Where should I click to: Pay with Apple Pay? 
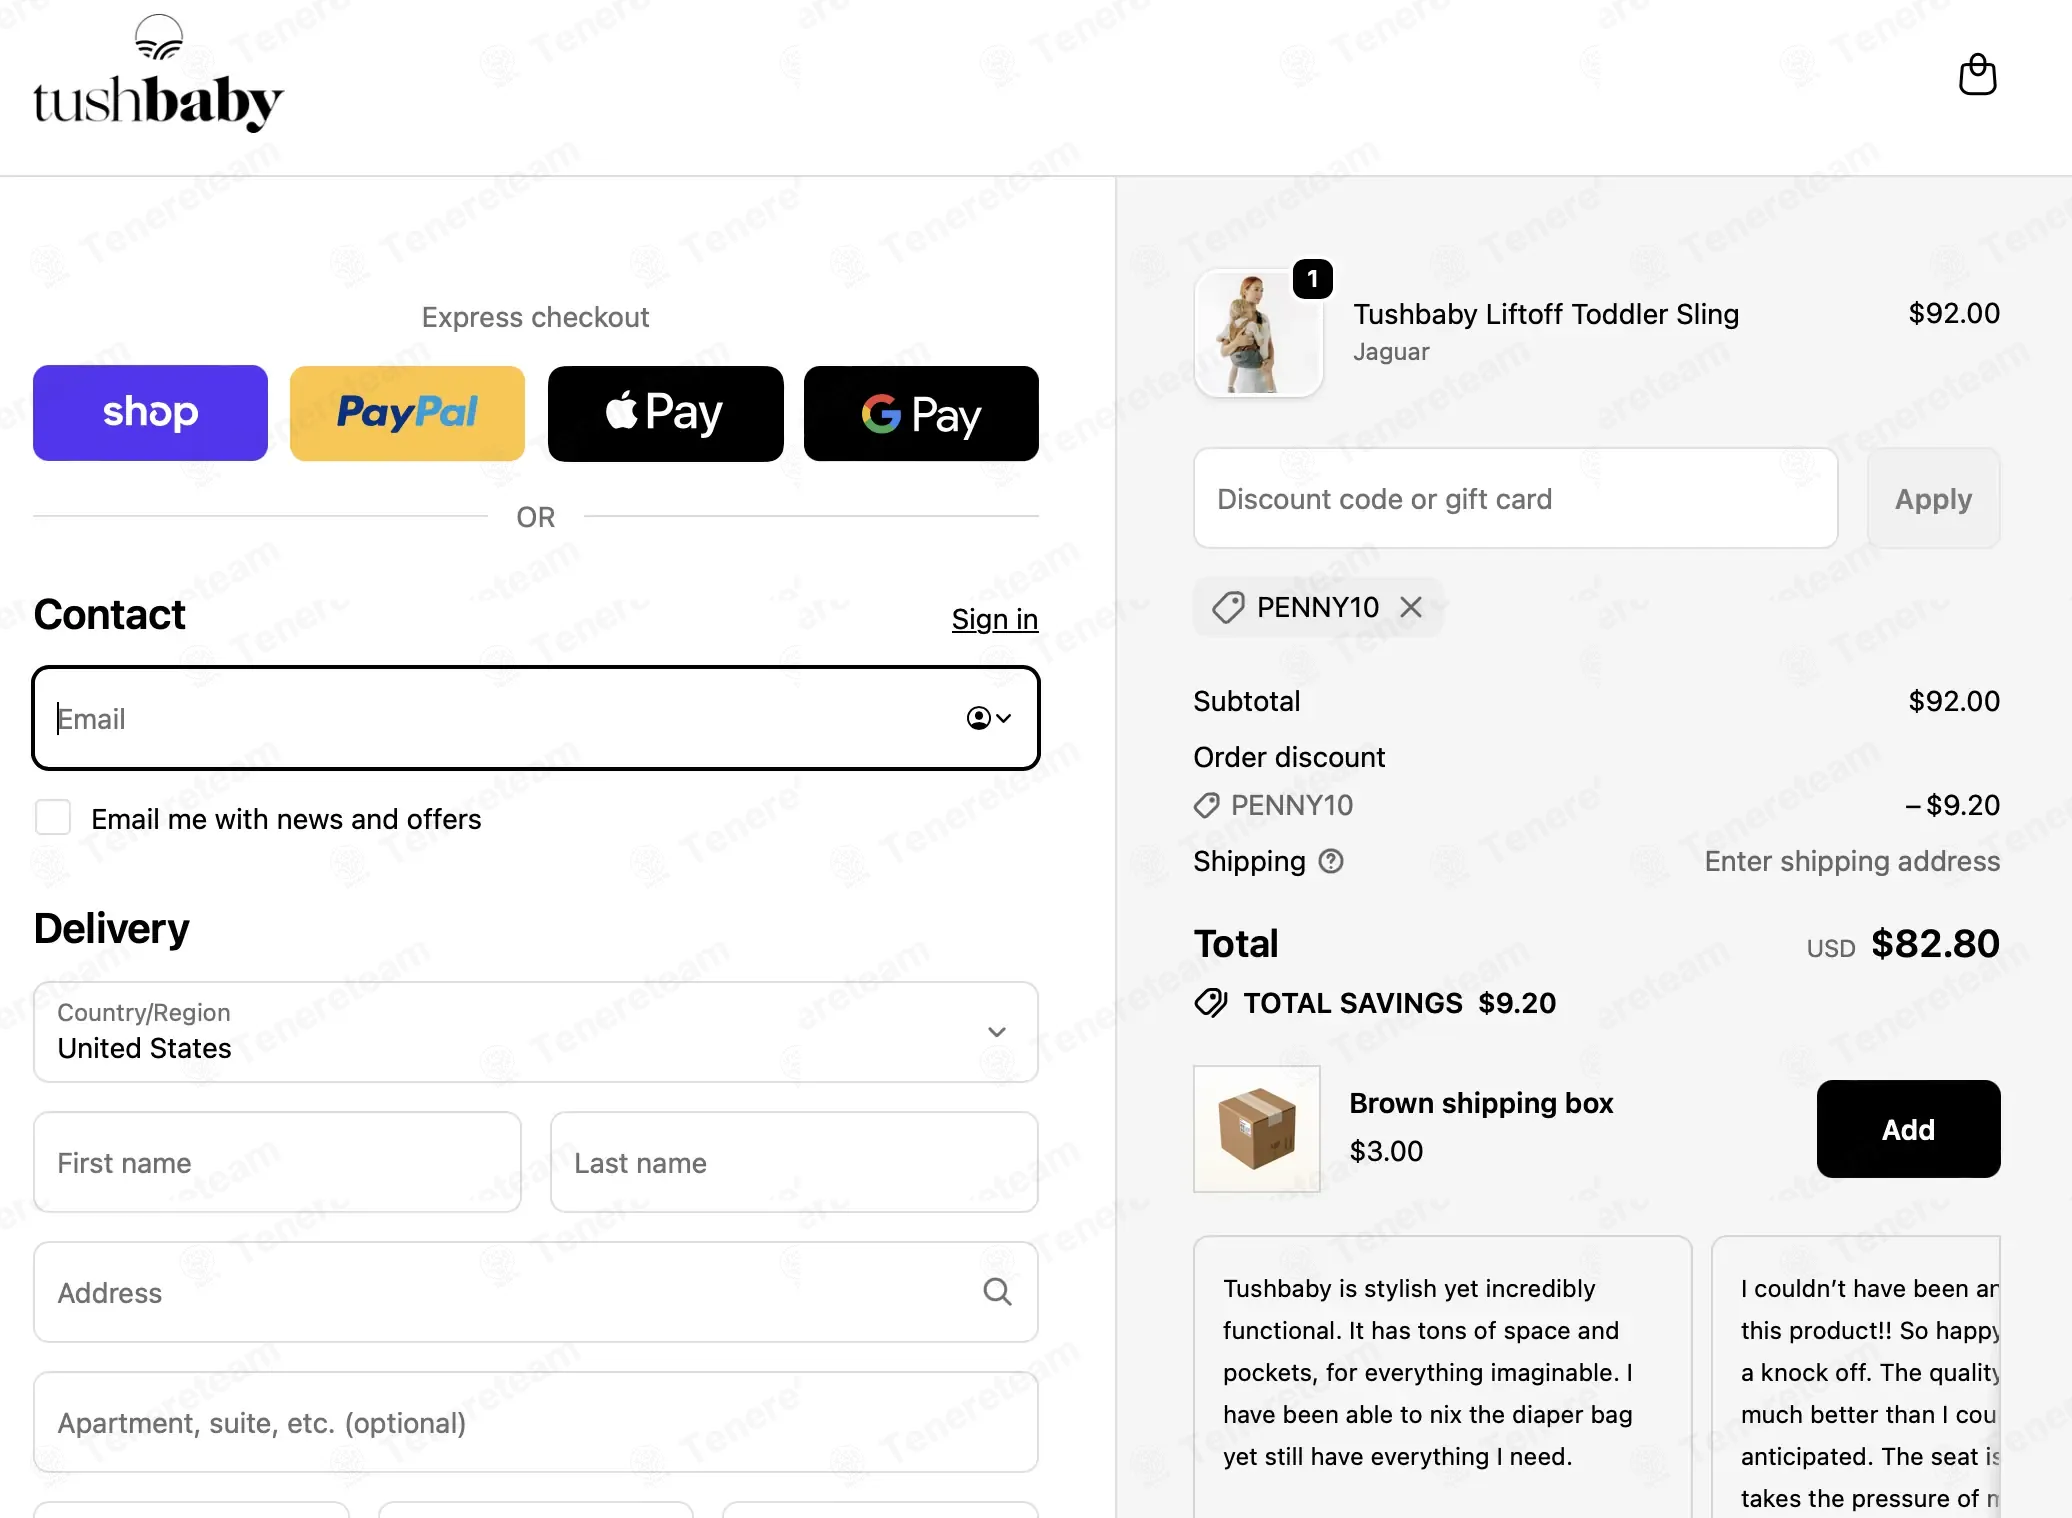[x=665, y=413]
